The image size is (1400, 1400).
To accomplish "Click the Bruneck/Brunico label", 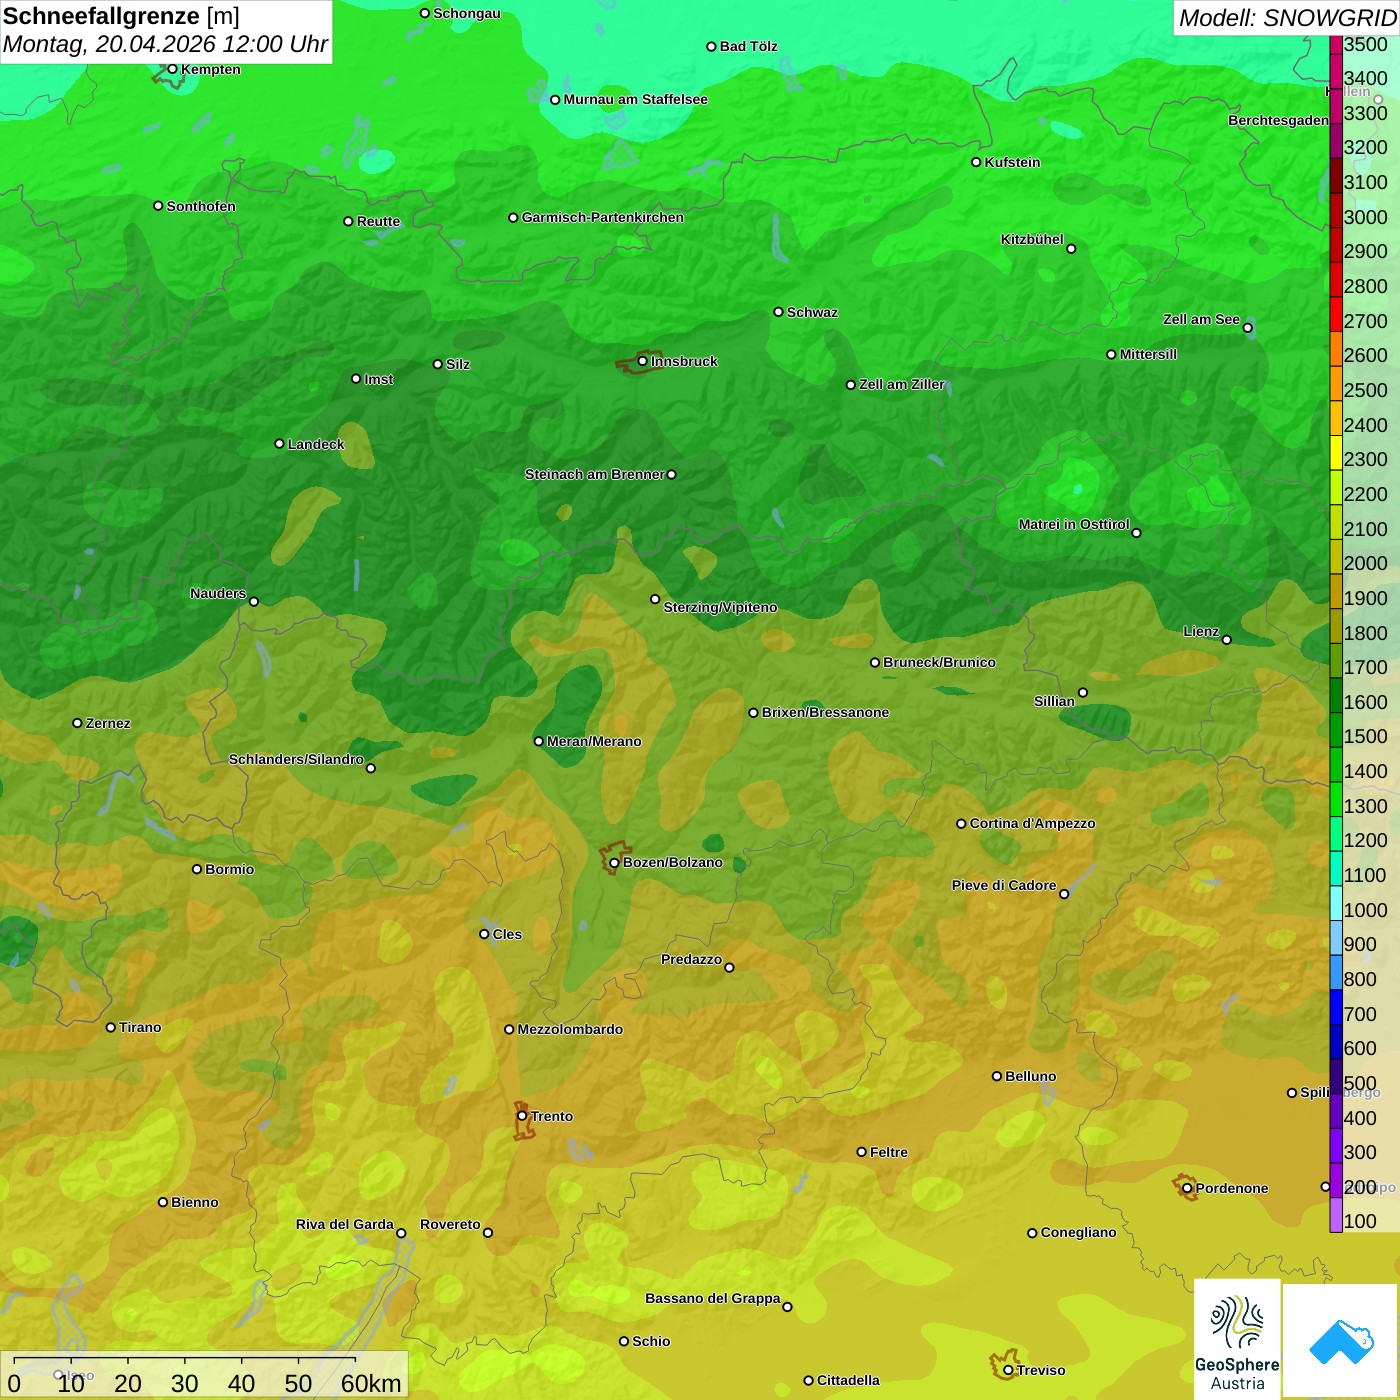I will pyautogui.click(x=939, y=662).
